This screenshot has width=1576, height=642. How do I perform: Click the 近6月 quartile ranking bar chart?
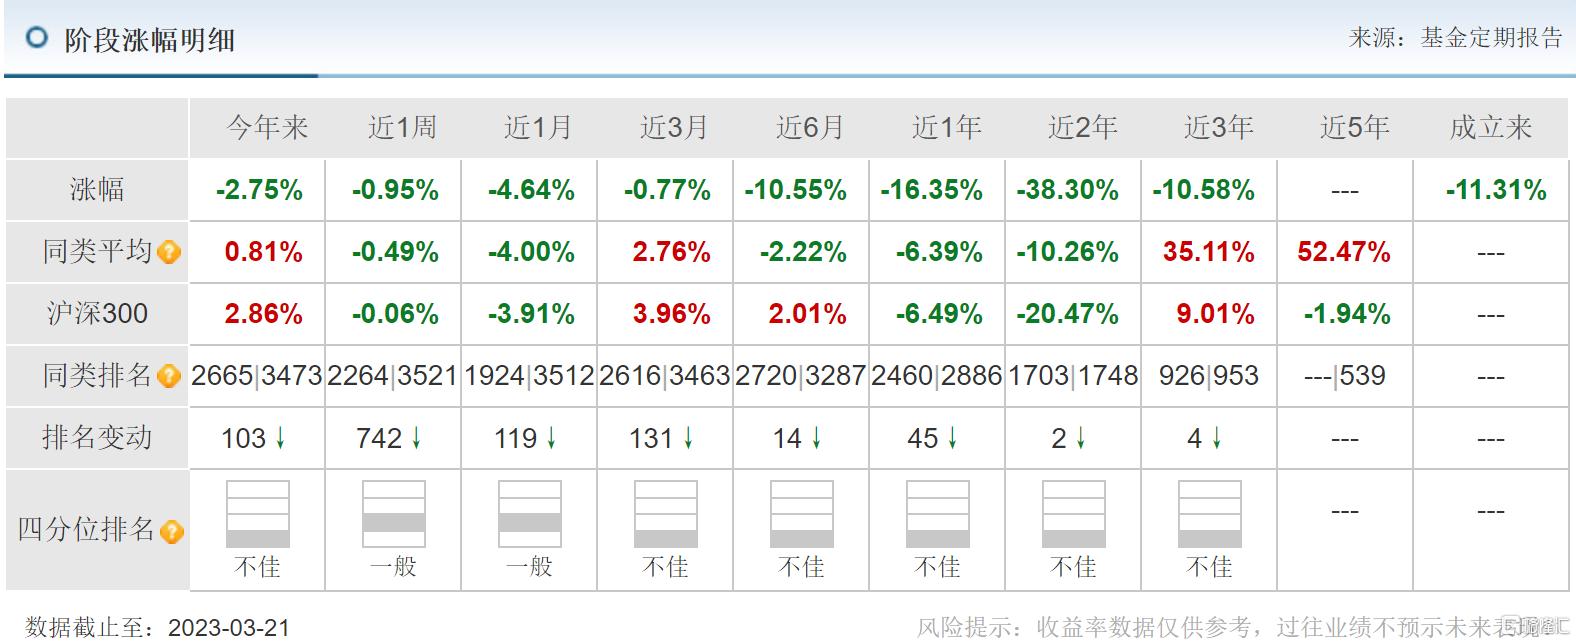pyautogui.click(x=802, y=514)
